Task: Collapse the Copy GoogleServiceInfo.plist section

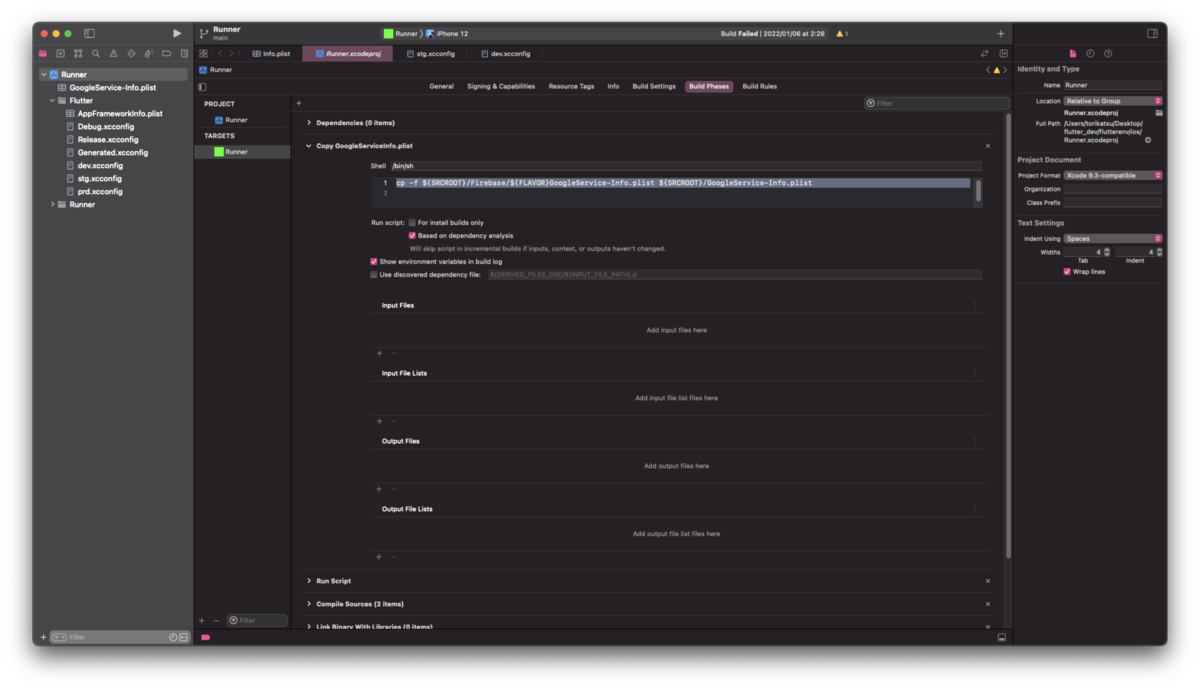Action: [x=309, y=146]
